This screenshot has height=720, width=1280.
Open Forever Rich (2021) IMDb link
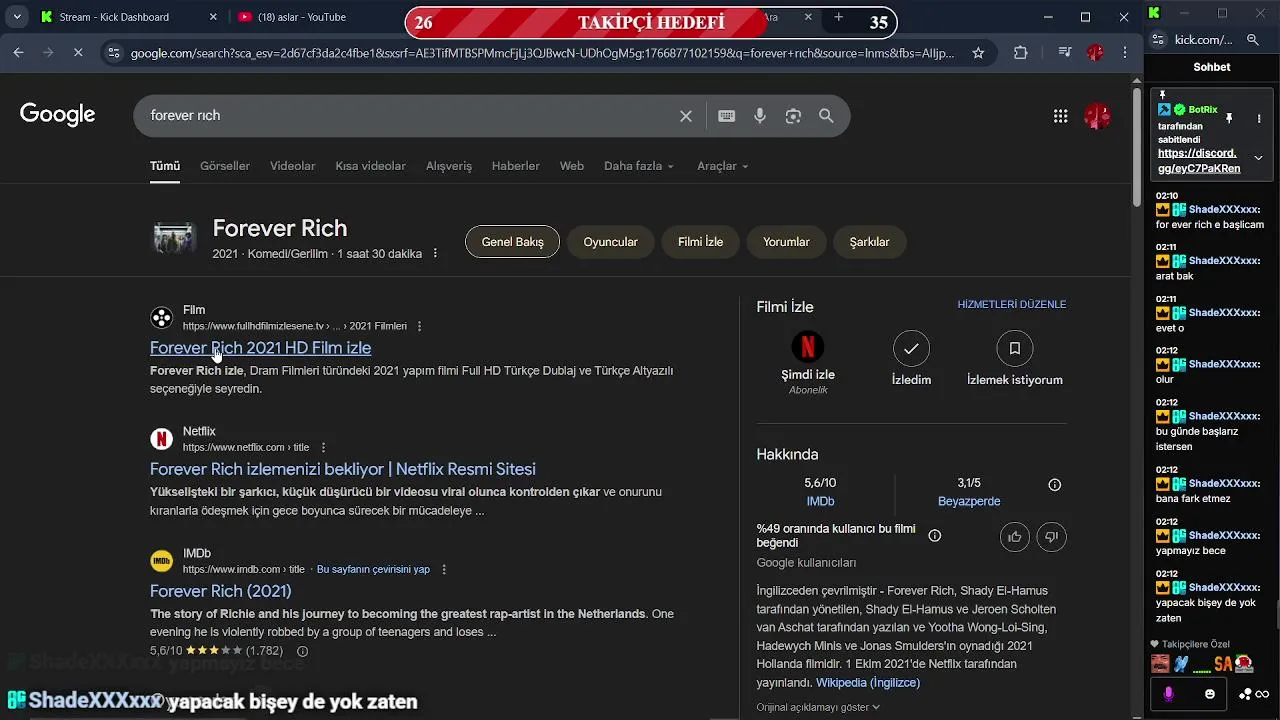[220, 591]
